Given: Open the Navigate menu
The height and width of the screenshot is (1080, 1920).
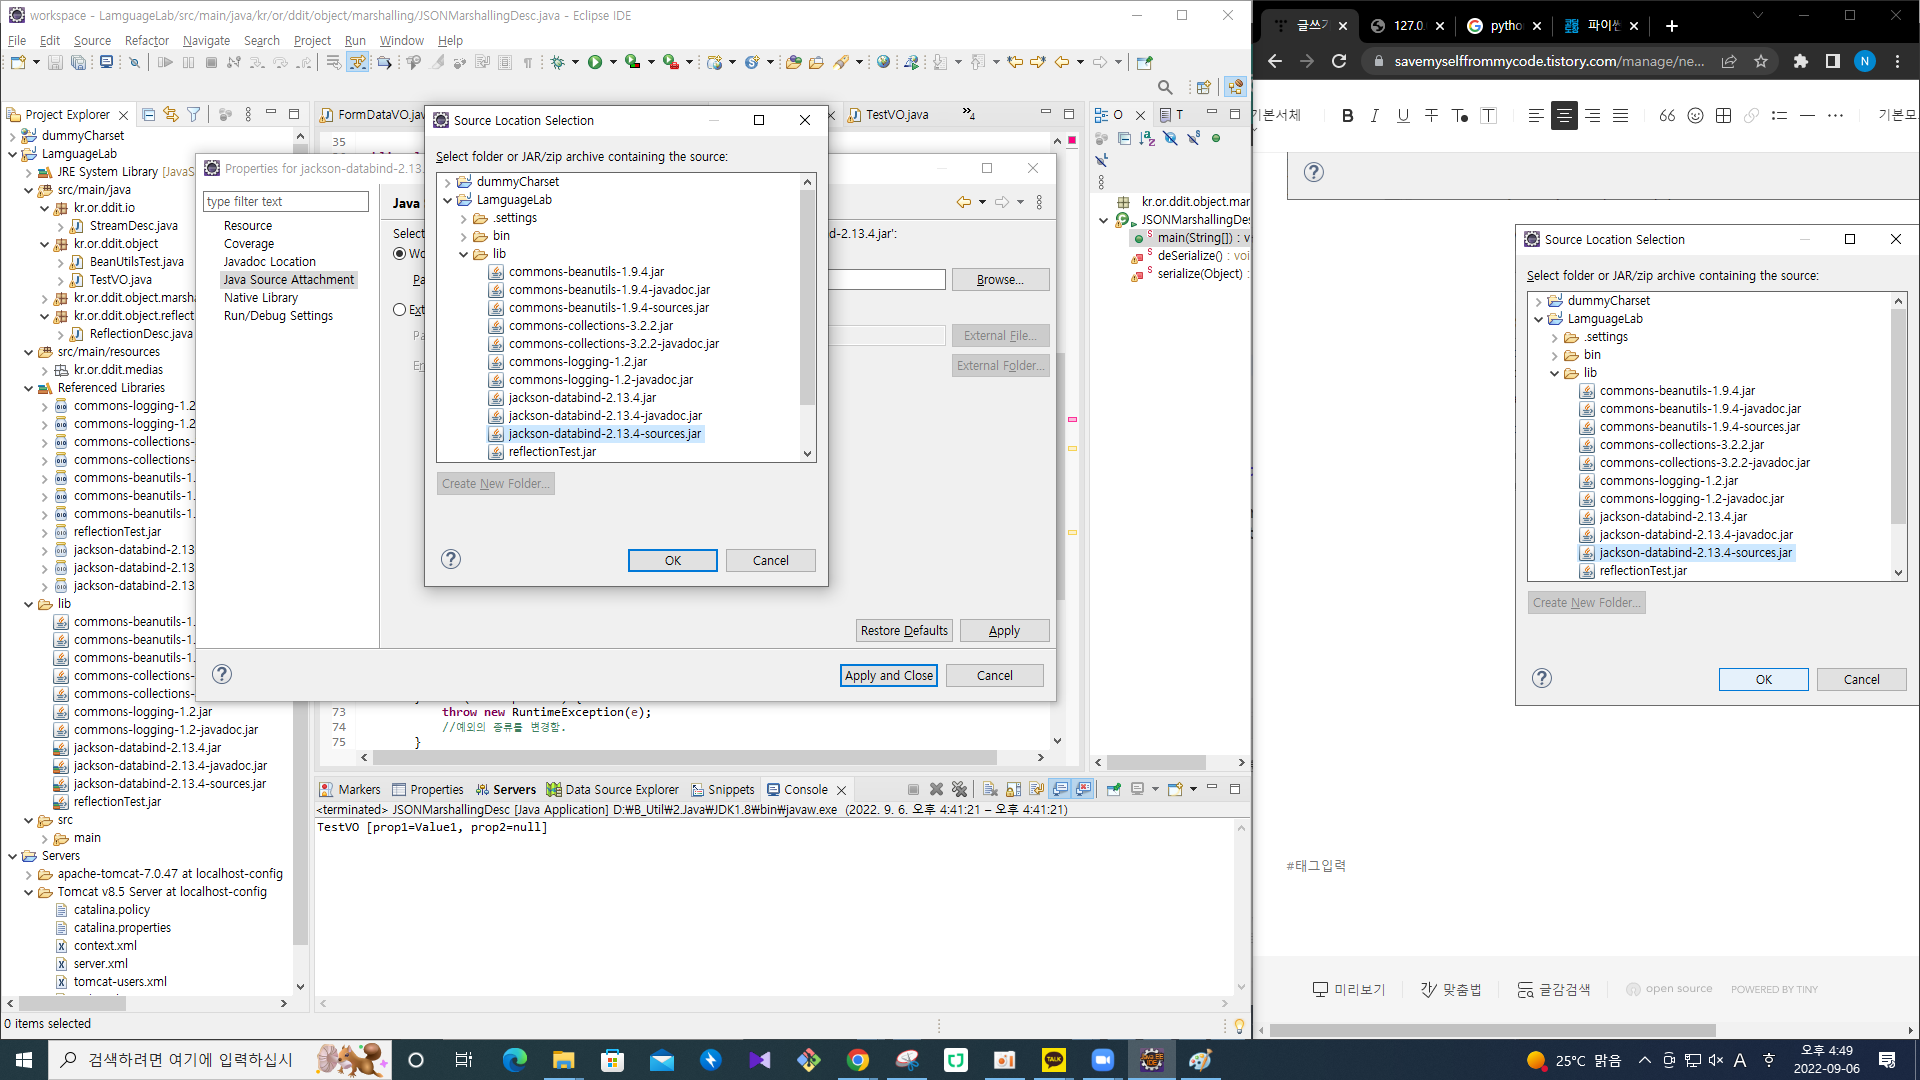Looking at the screenshot, I should click(x=206, y=40).
